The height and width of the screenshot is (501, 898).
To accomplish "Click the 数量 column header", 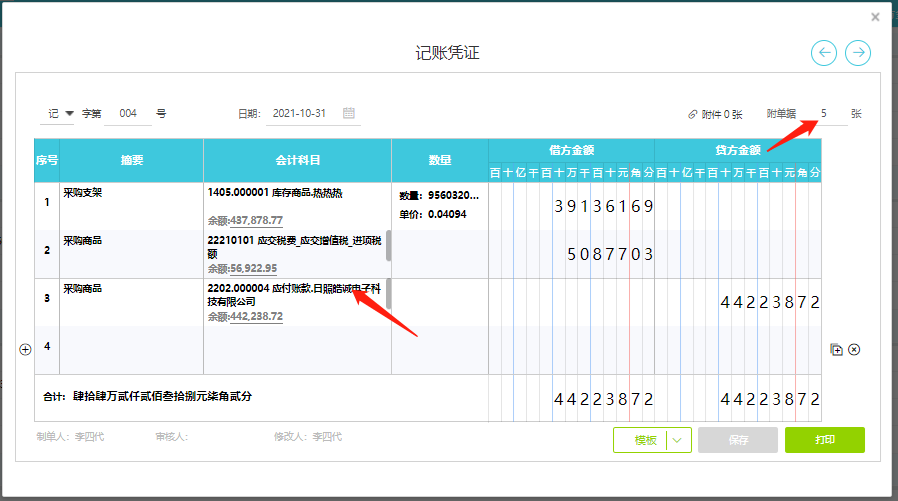I will (x=440, y=160).
